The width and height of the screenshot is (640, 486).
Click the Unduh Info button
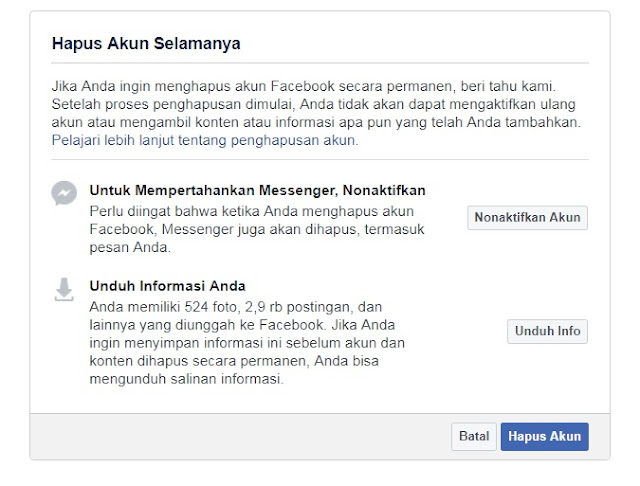coord(547,331)
